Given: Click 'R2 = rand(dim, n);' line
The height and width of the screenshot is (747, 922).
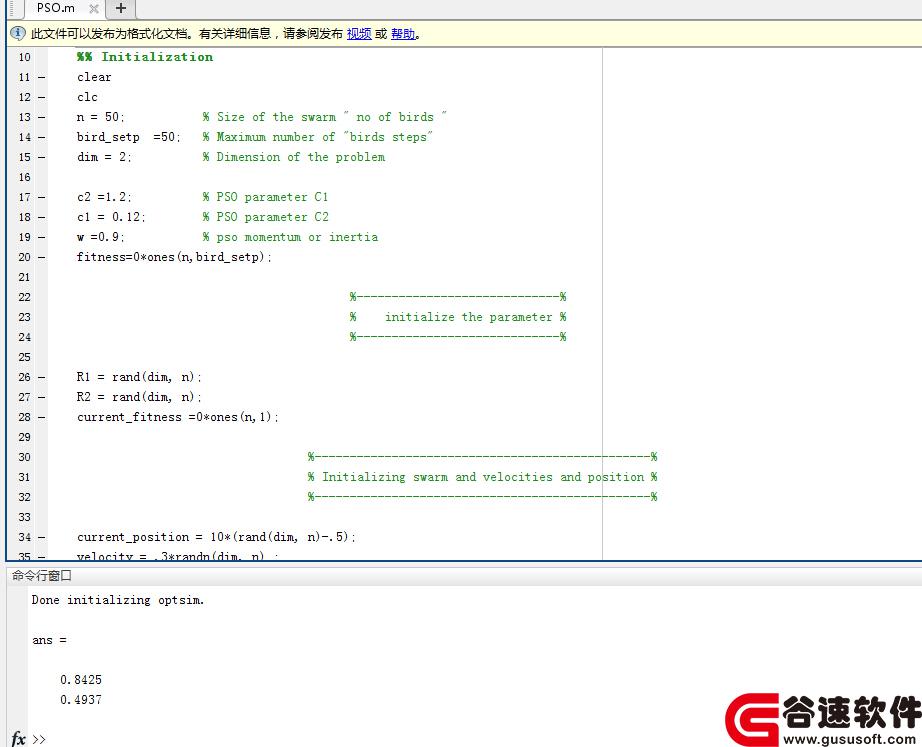Looking at the screenshot, I should pyautogui.click(x=139, y=397).
